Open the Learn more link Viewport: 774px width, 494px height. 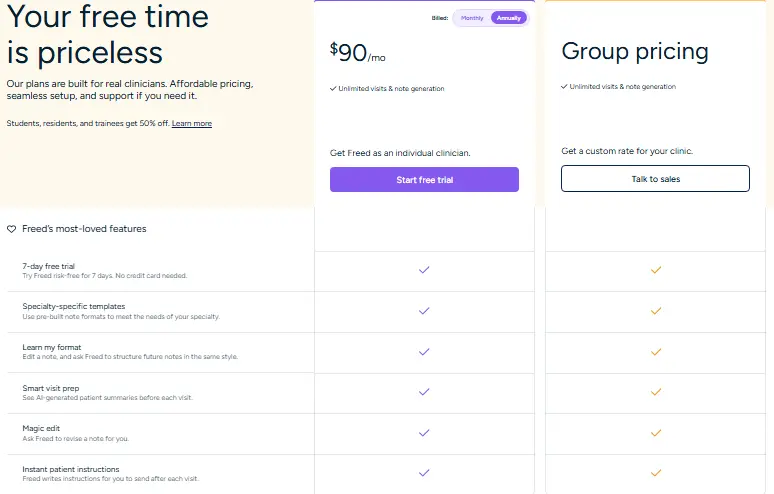point(191,124)
